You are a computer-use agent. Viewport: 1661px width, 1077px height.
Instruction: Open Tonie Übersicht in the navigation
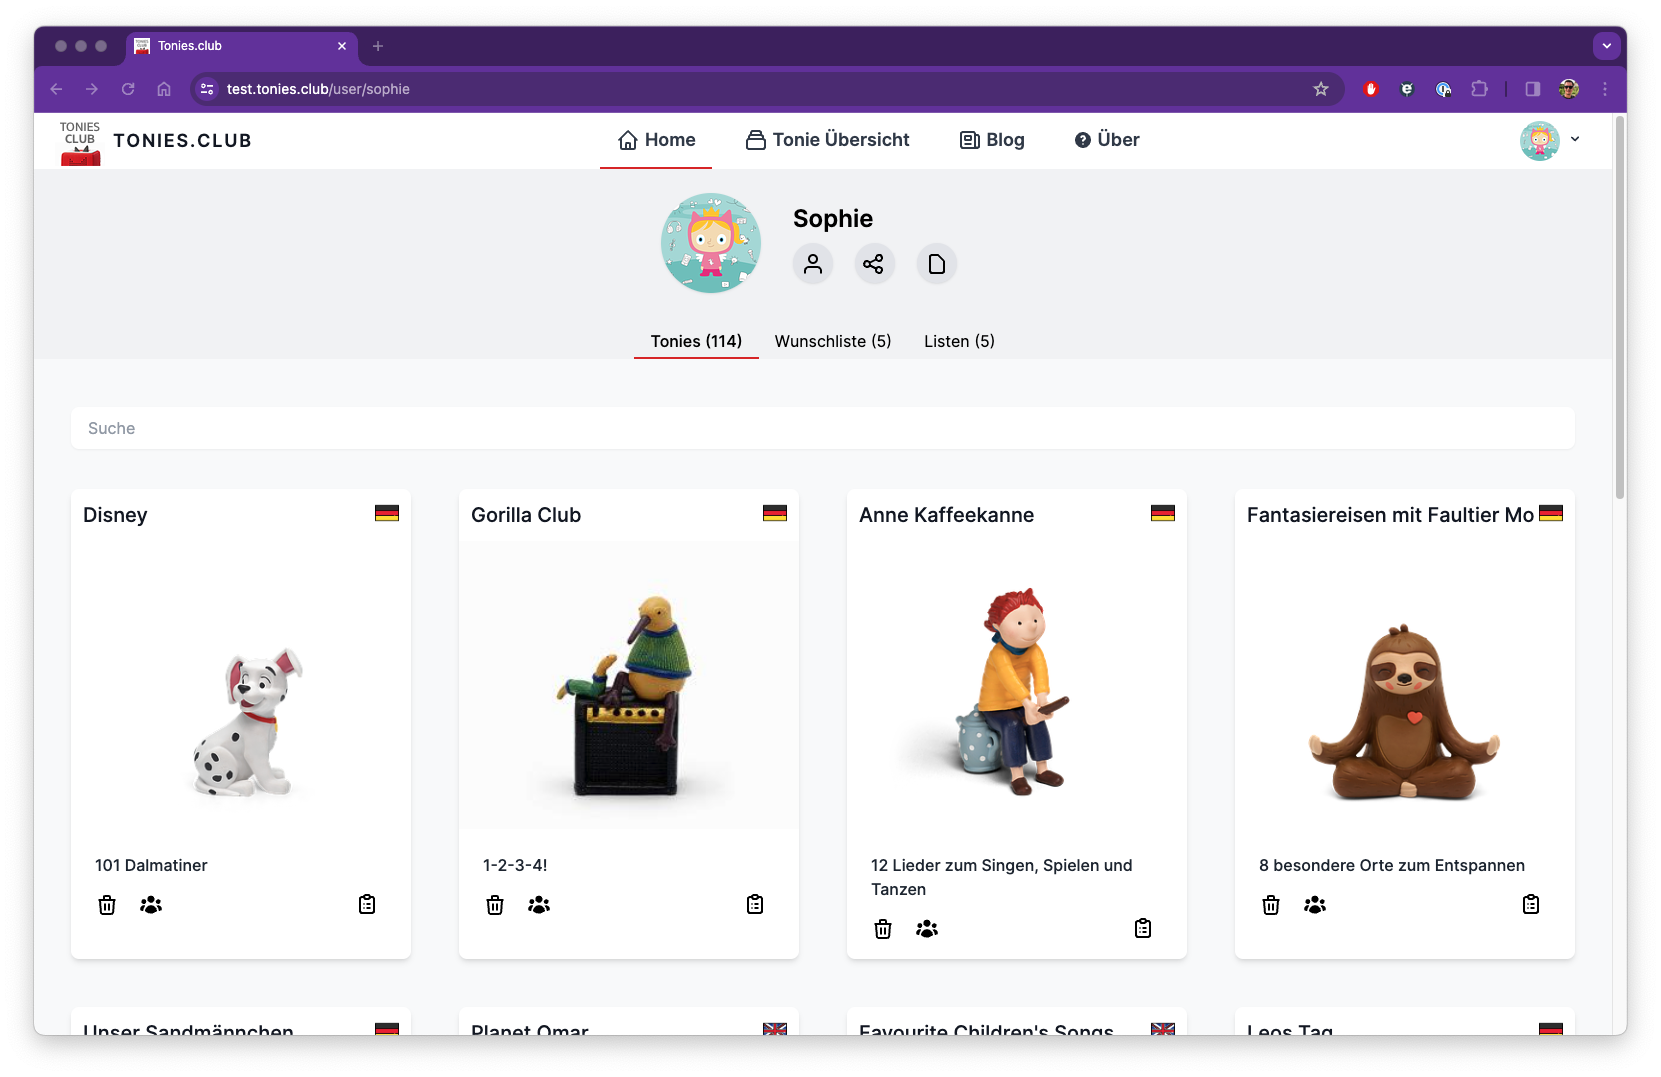pos(828,140)
